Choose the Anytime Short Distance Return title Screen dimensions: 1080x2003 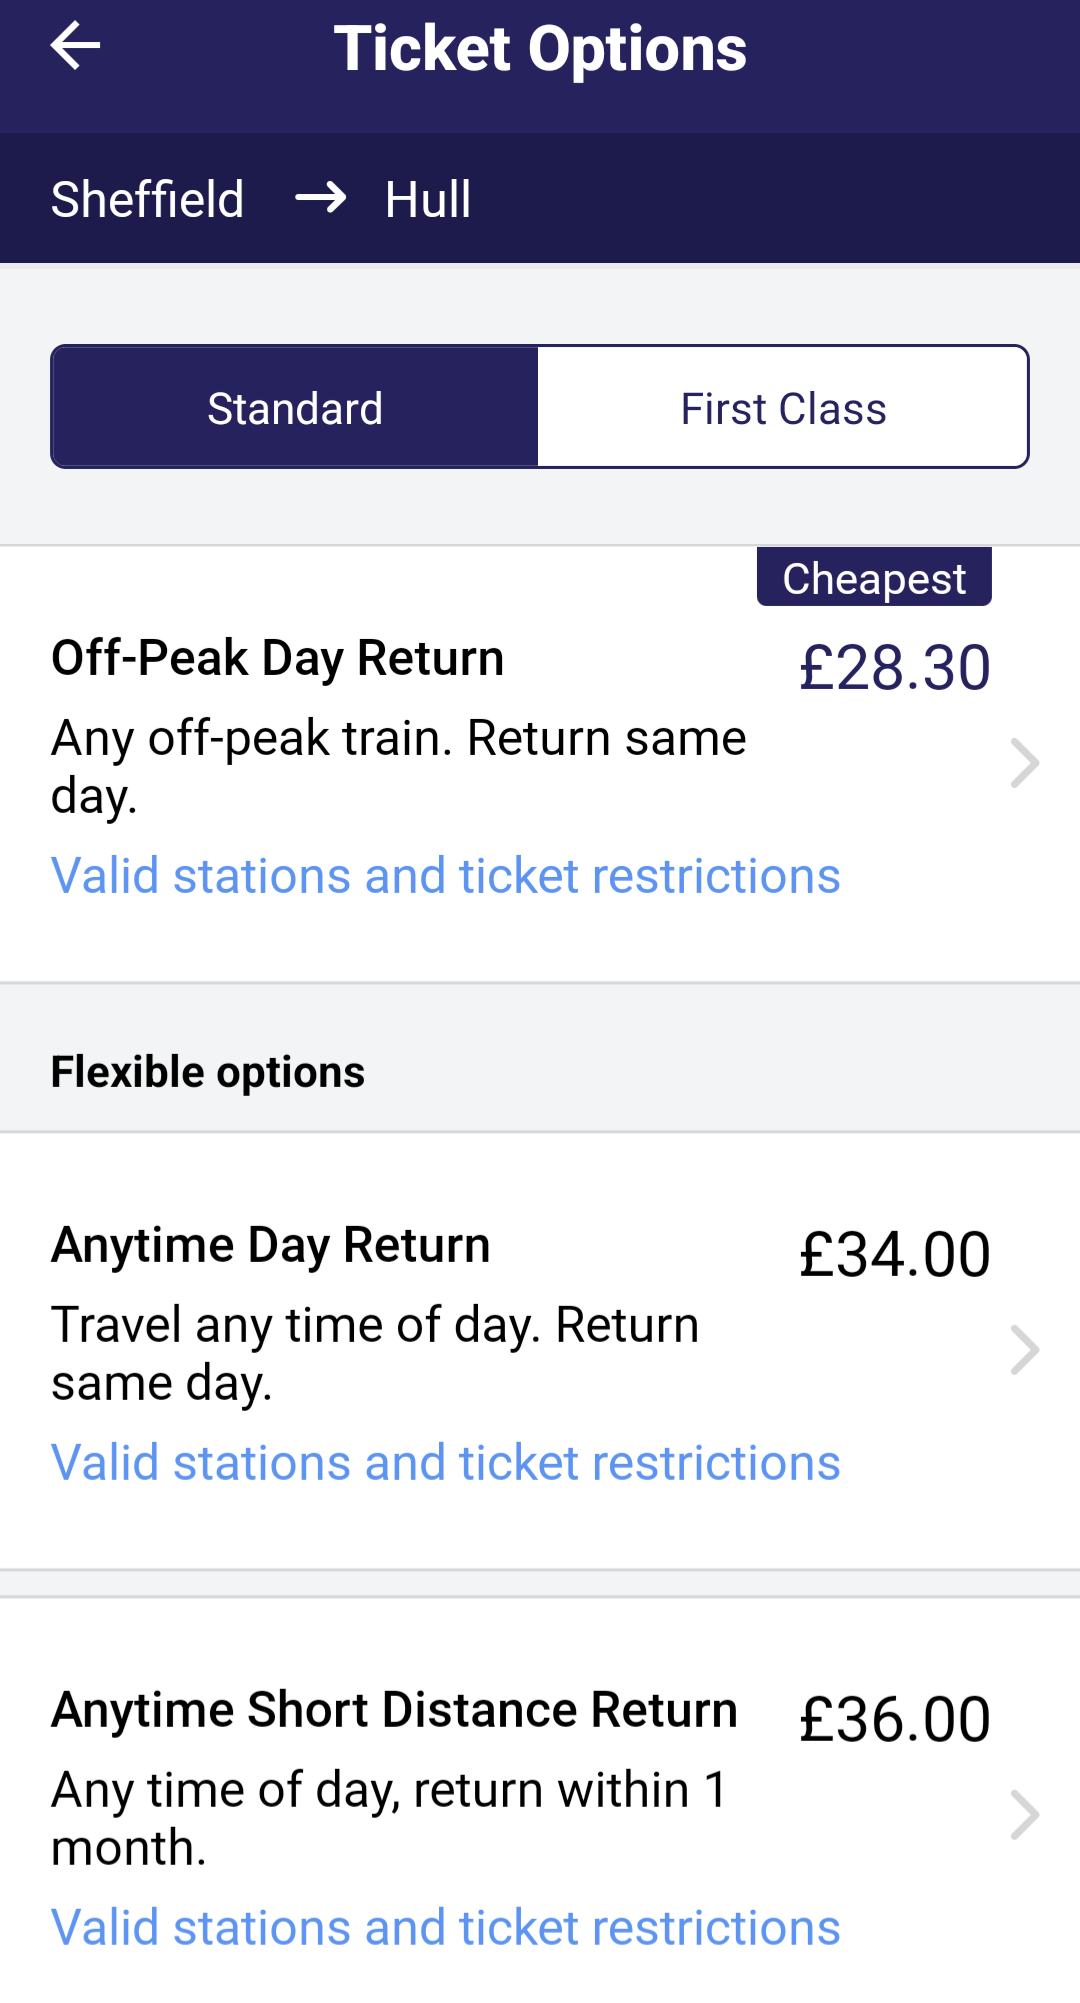394,1710
